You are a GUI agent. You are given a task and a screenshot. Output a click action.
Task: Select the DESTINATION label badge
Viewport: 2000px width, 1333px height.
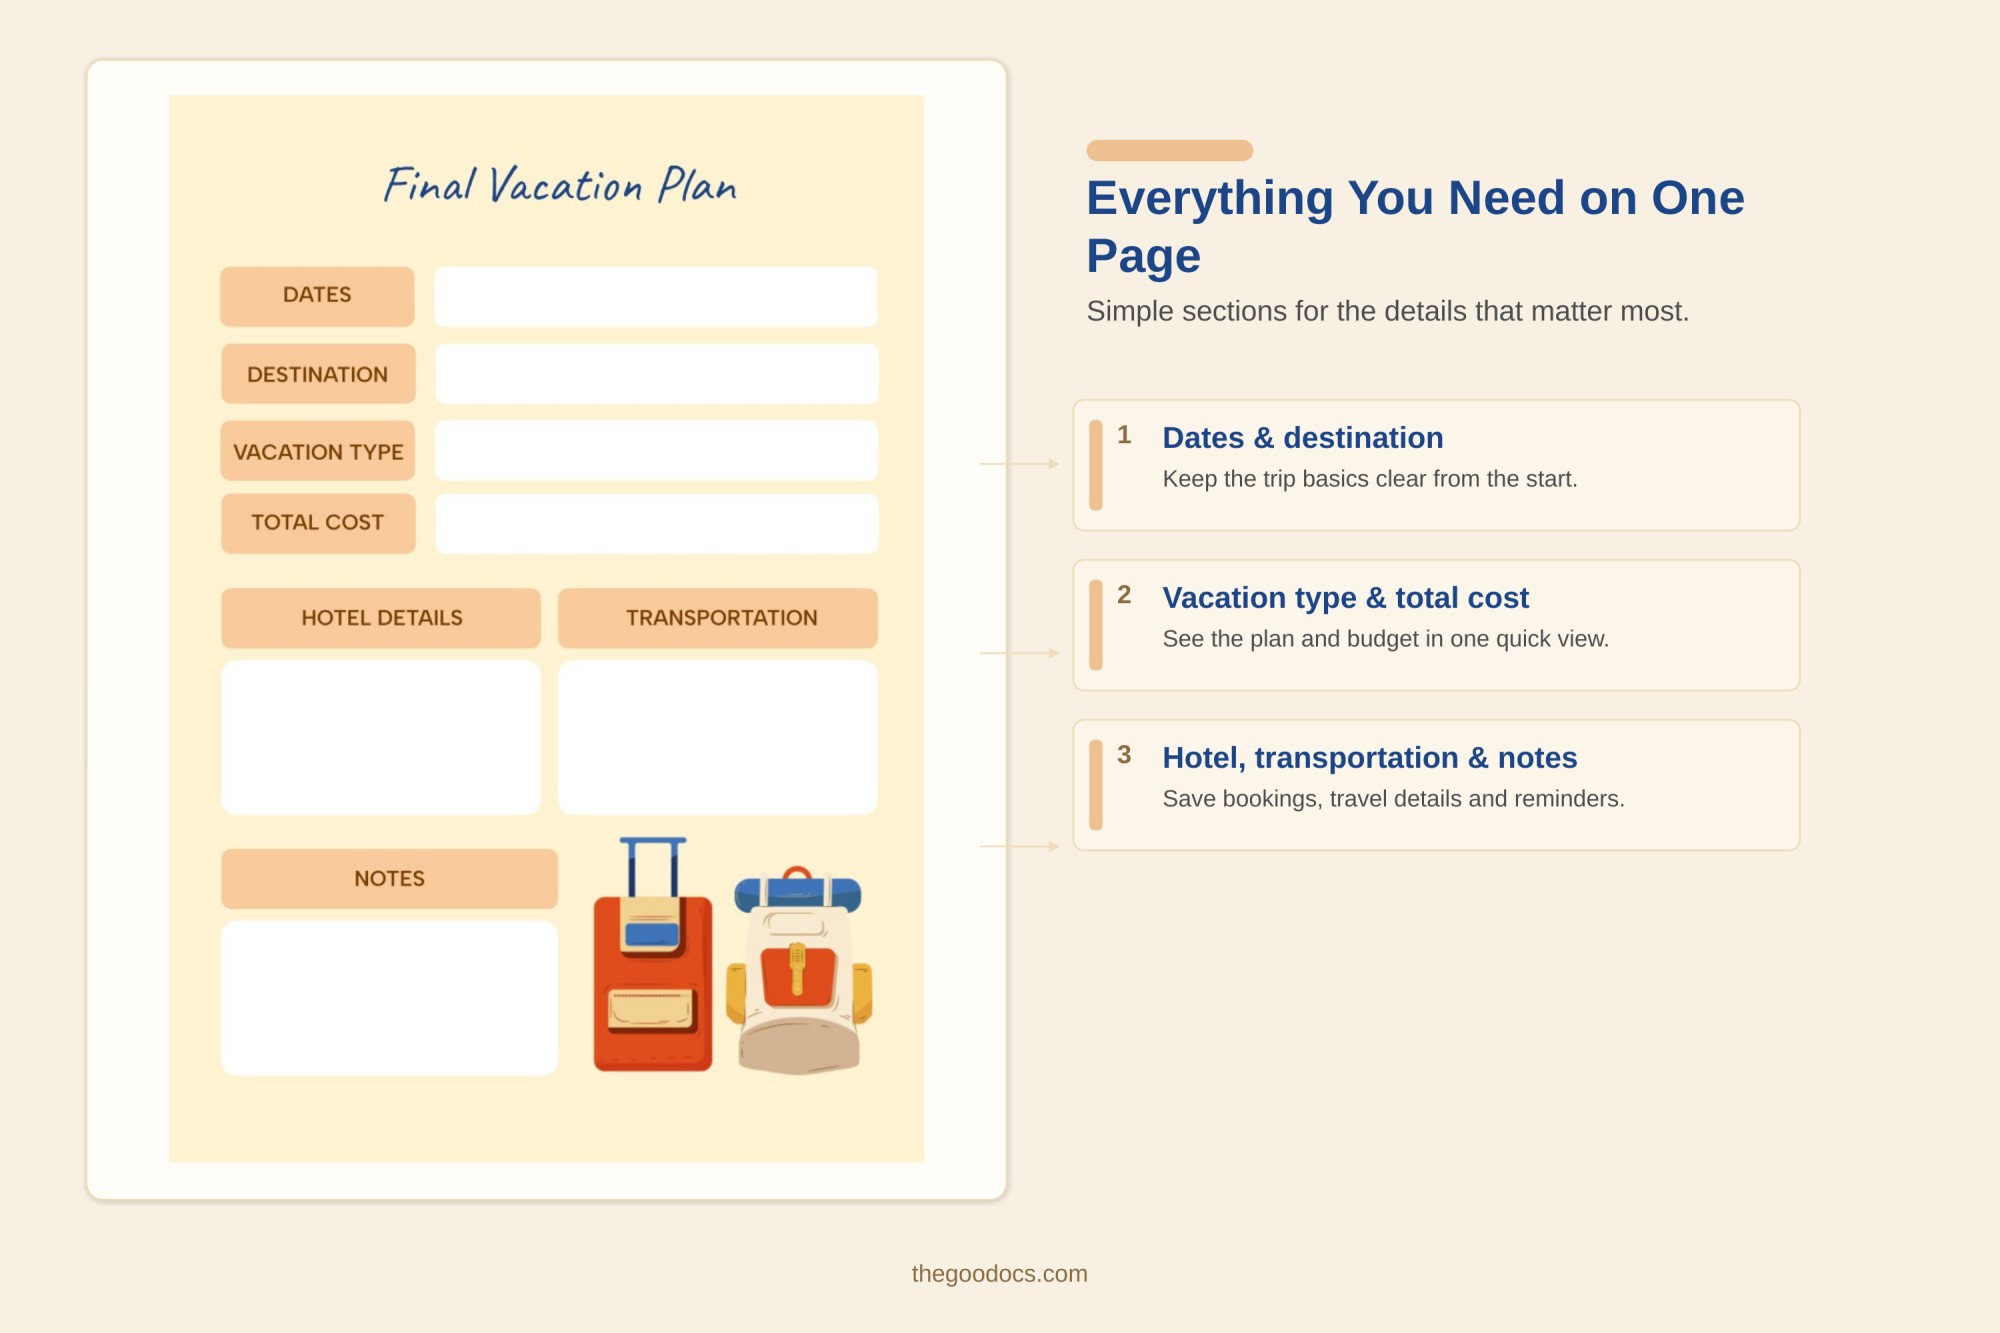click(x=317, y=373)
